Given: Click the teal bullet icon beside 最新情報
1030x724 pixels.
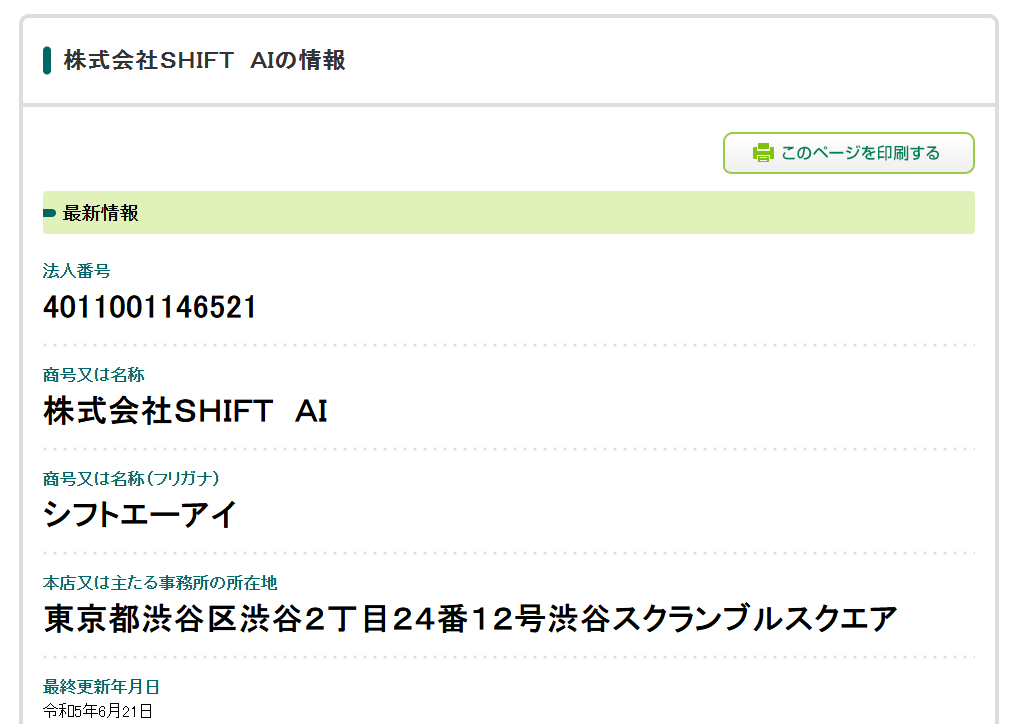Looking at the screenshot, I should tap(49, 212).
